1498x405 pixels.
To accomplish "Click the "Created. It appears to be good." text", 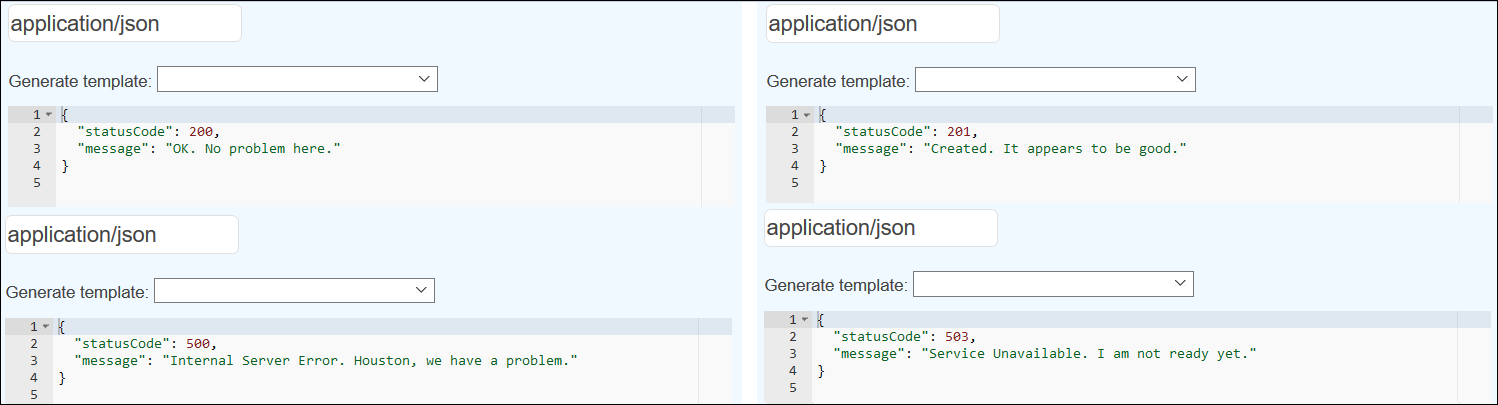I will [1054, 149].
